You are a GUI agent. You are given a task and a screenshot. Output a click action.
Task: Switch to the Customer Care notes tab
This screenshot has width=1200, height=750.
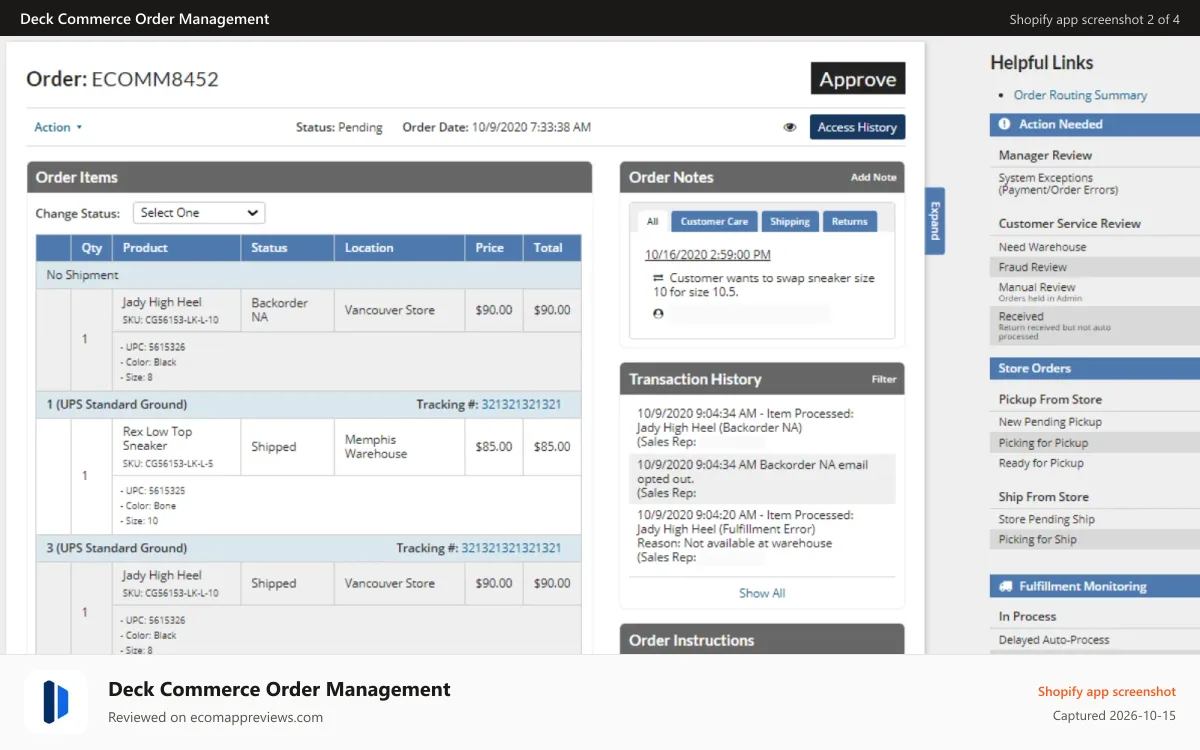click(x=714, y=221)
